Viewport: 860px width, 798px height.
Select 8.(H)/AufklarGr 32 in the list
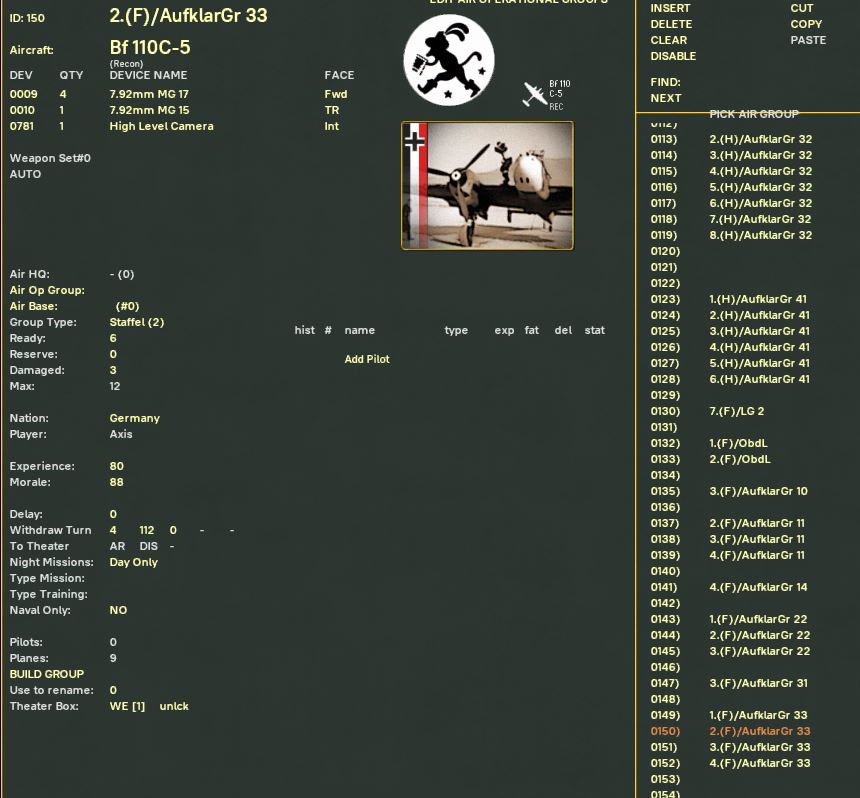pos(760,235)
